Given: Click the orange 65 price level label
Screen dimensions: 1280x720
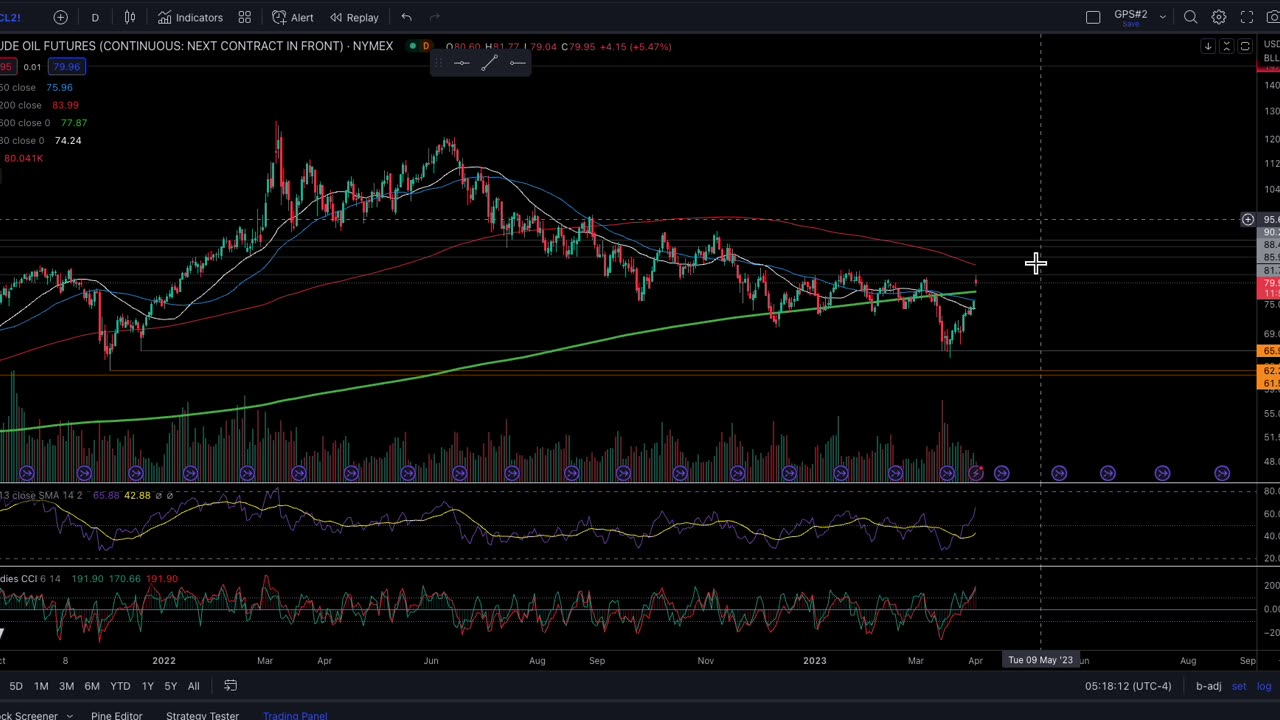Looking at the screenshot, I should pos(1268,351).
